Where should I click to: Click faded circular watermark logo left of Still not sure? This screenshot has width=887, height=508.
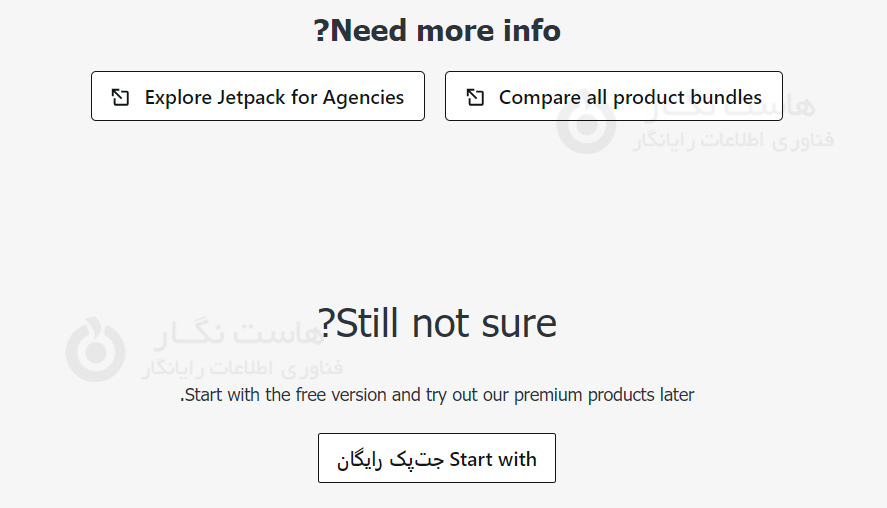click(x=95, y=348)
